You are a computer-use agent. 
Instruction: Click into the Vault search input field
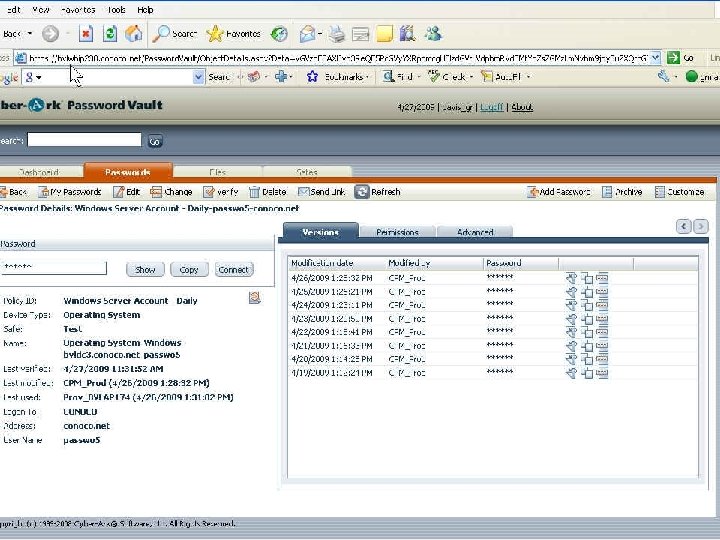point(84,140)
